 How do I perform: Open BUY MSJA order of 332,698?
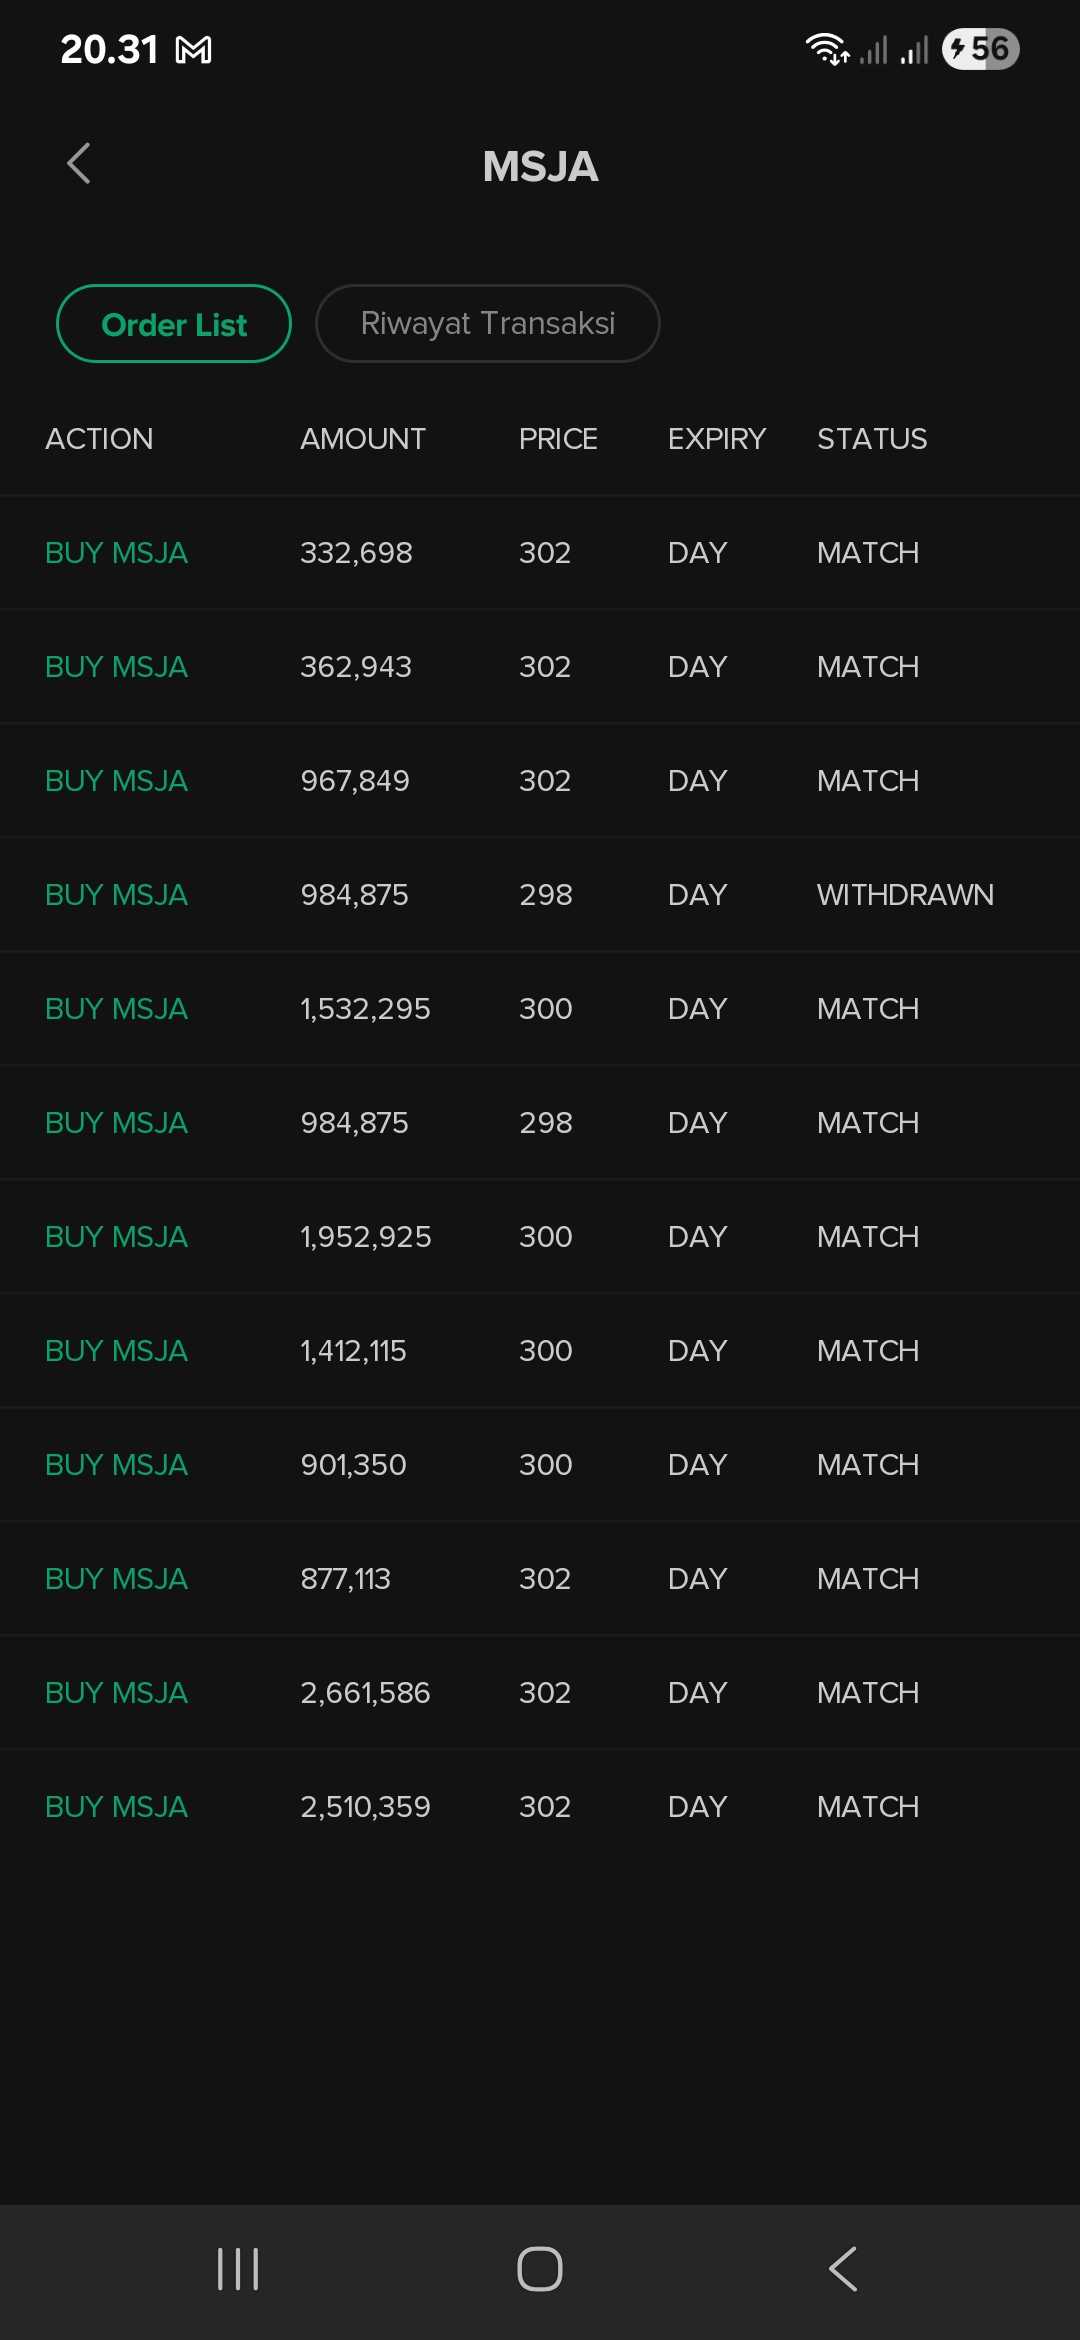point(540,553)
